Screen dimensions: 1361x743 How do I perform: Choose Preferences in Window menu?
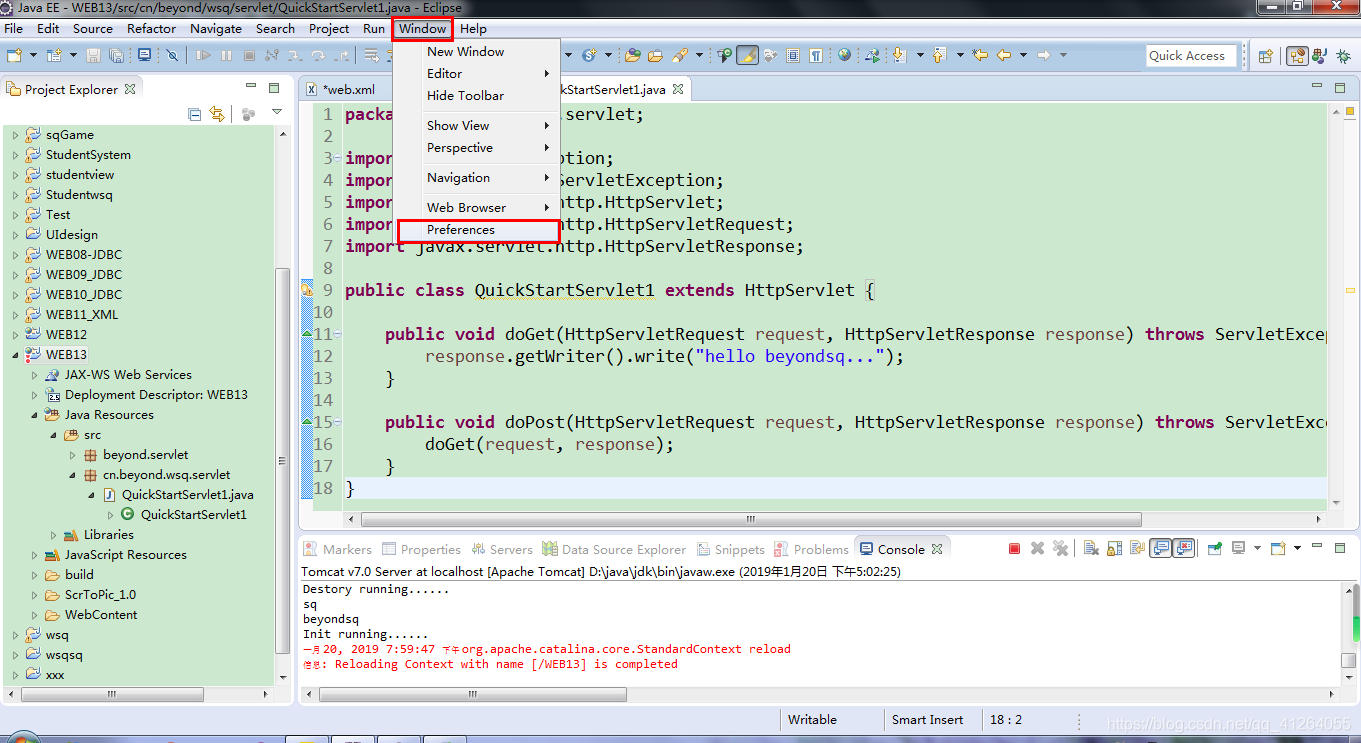pyautogui.click(x=476, y=230)
